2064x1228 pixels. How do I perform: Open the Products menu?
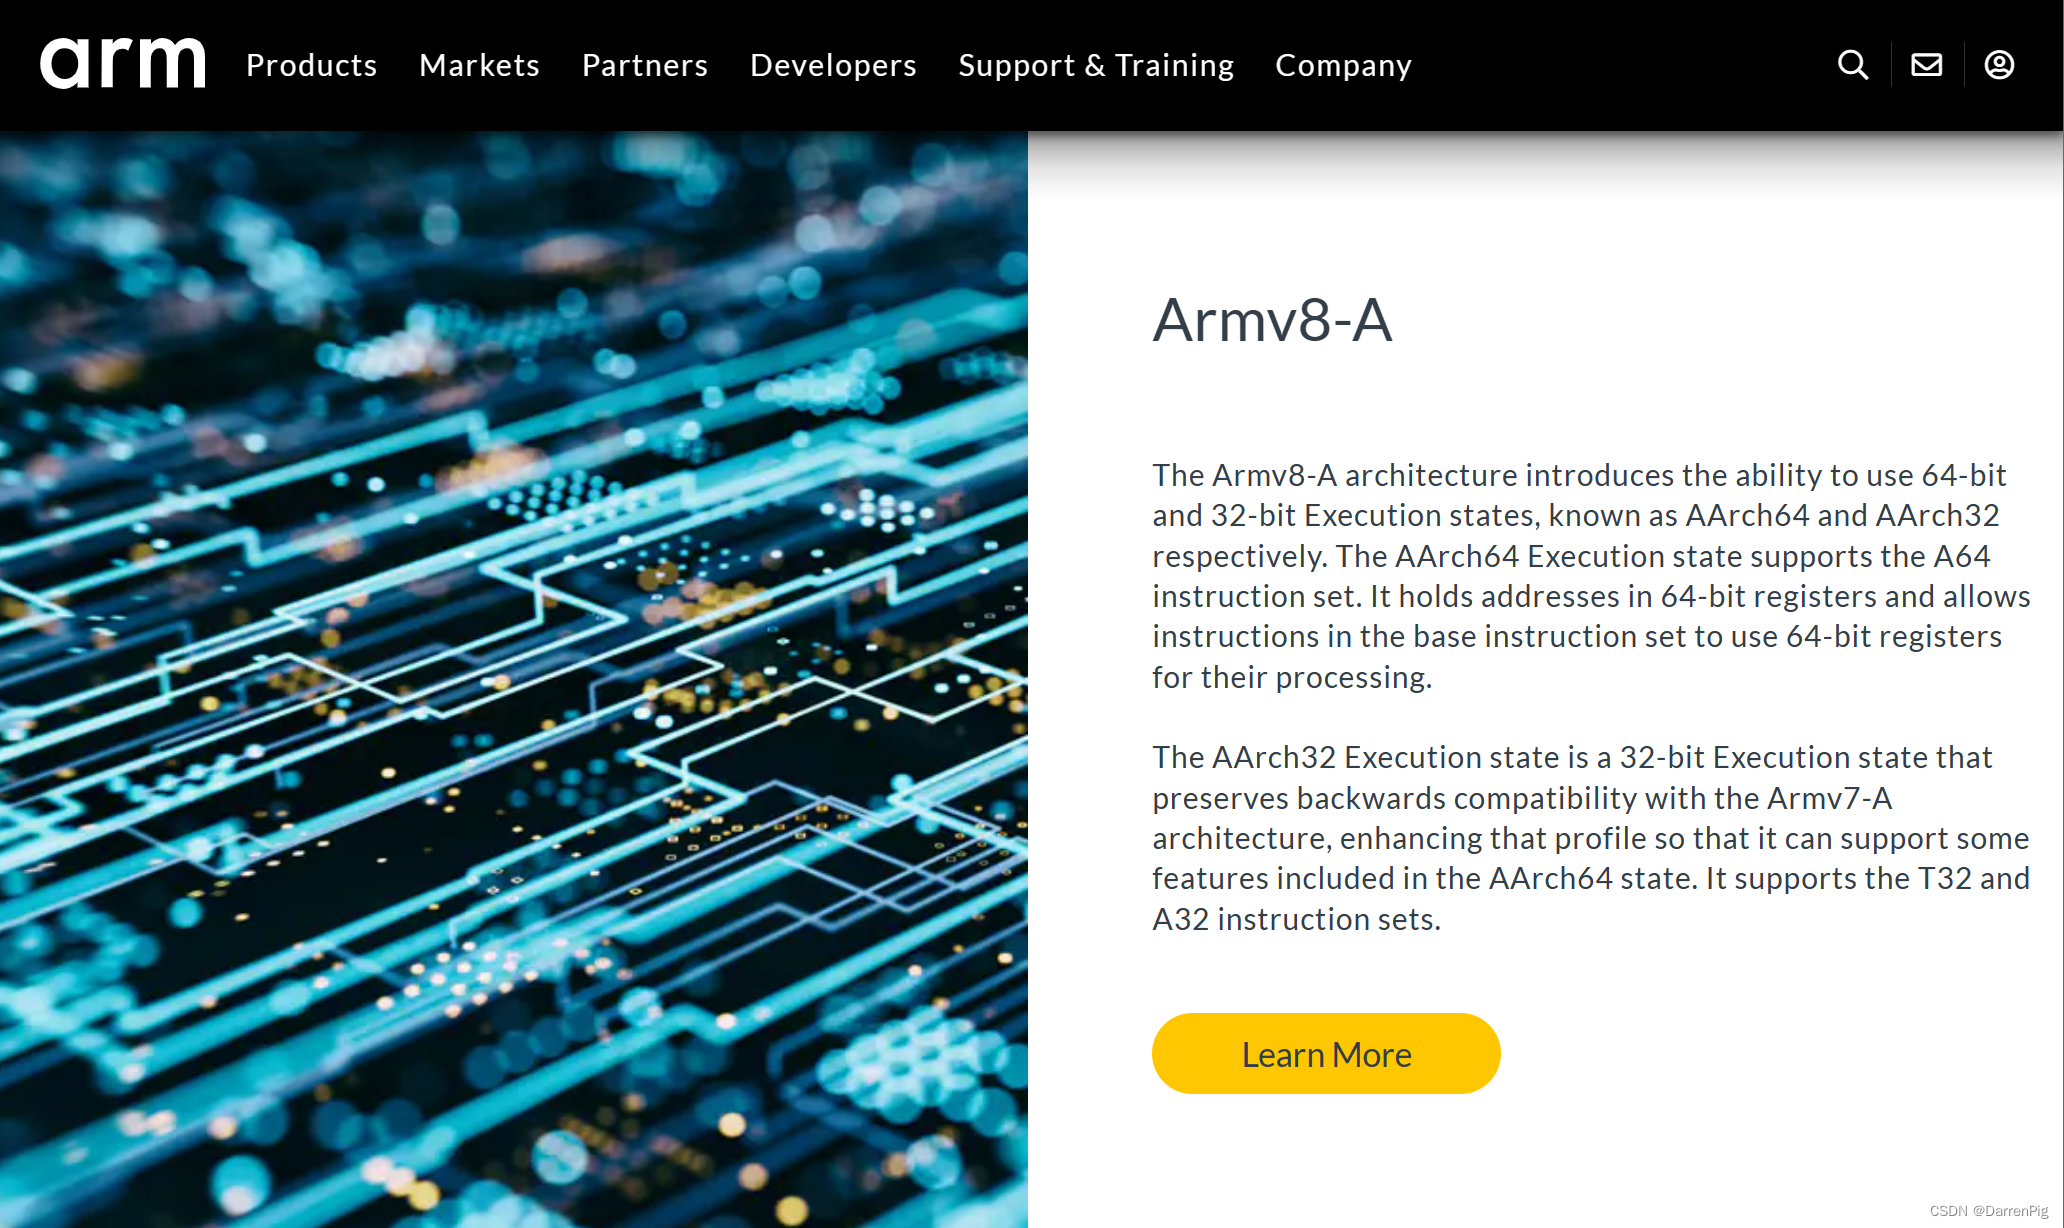tap(311, 64)
